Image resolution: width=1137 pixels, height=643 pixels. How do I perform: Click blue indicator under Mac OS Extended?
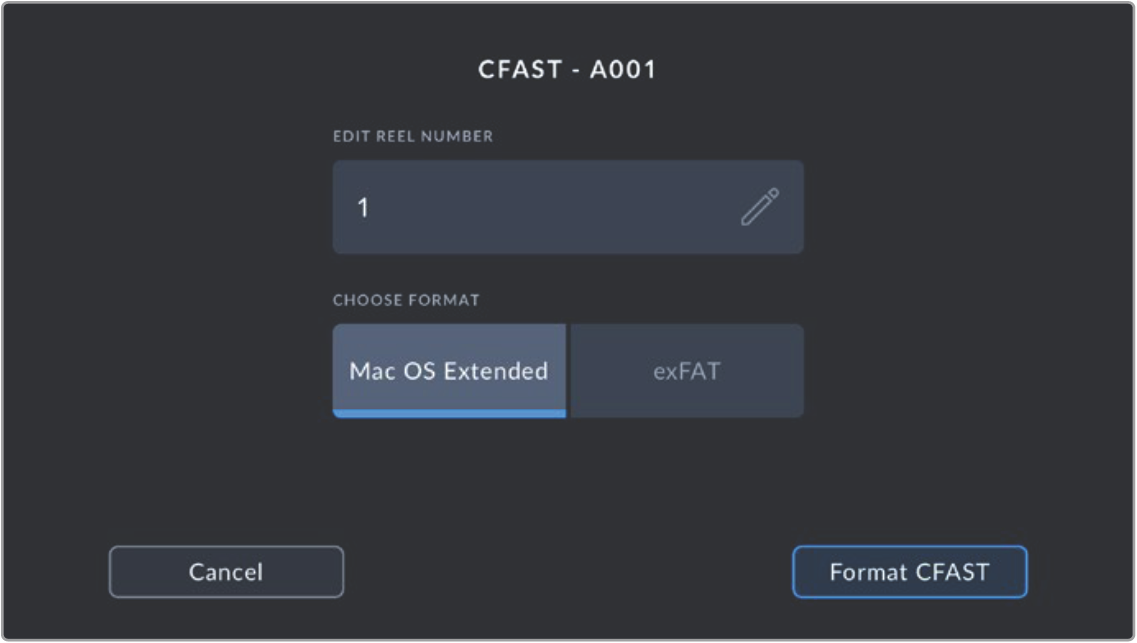449,414
